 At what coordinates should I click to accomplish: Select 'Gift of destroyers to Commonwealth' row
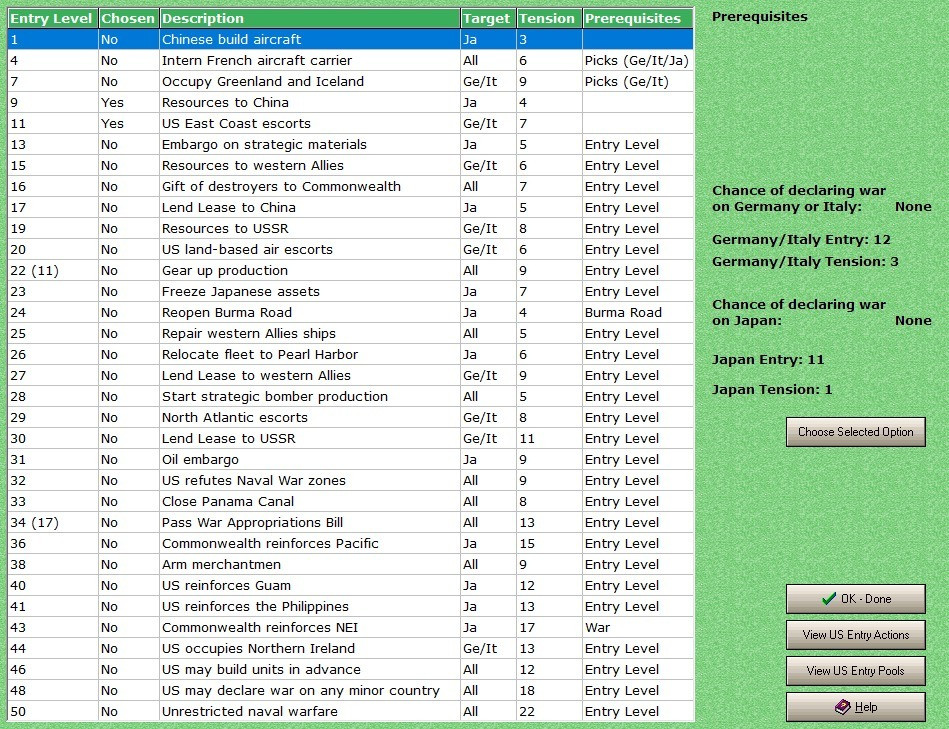[350, 186]
